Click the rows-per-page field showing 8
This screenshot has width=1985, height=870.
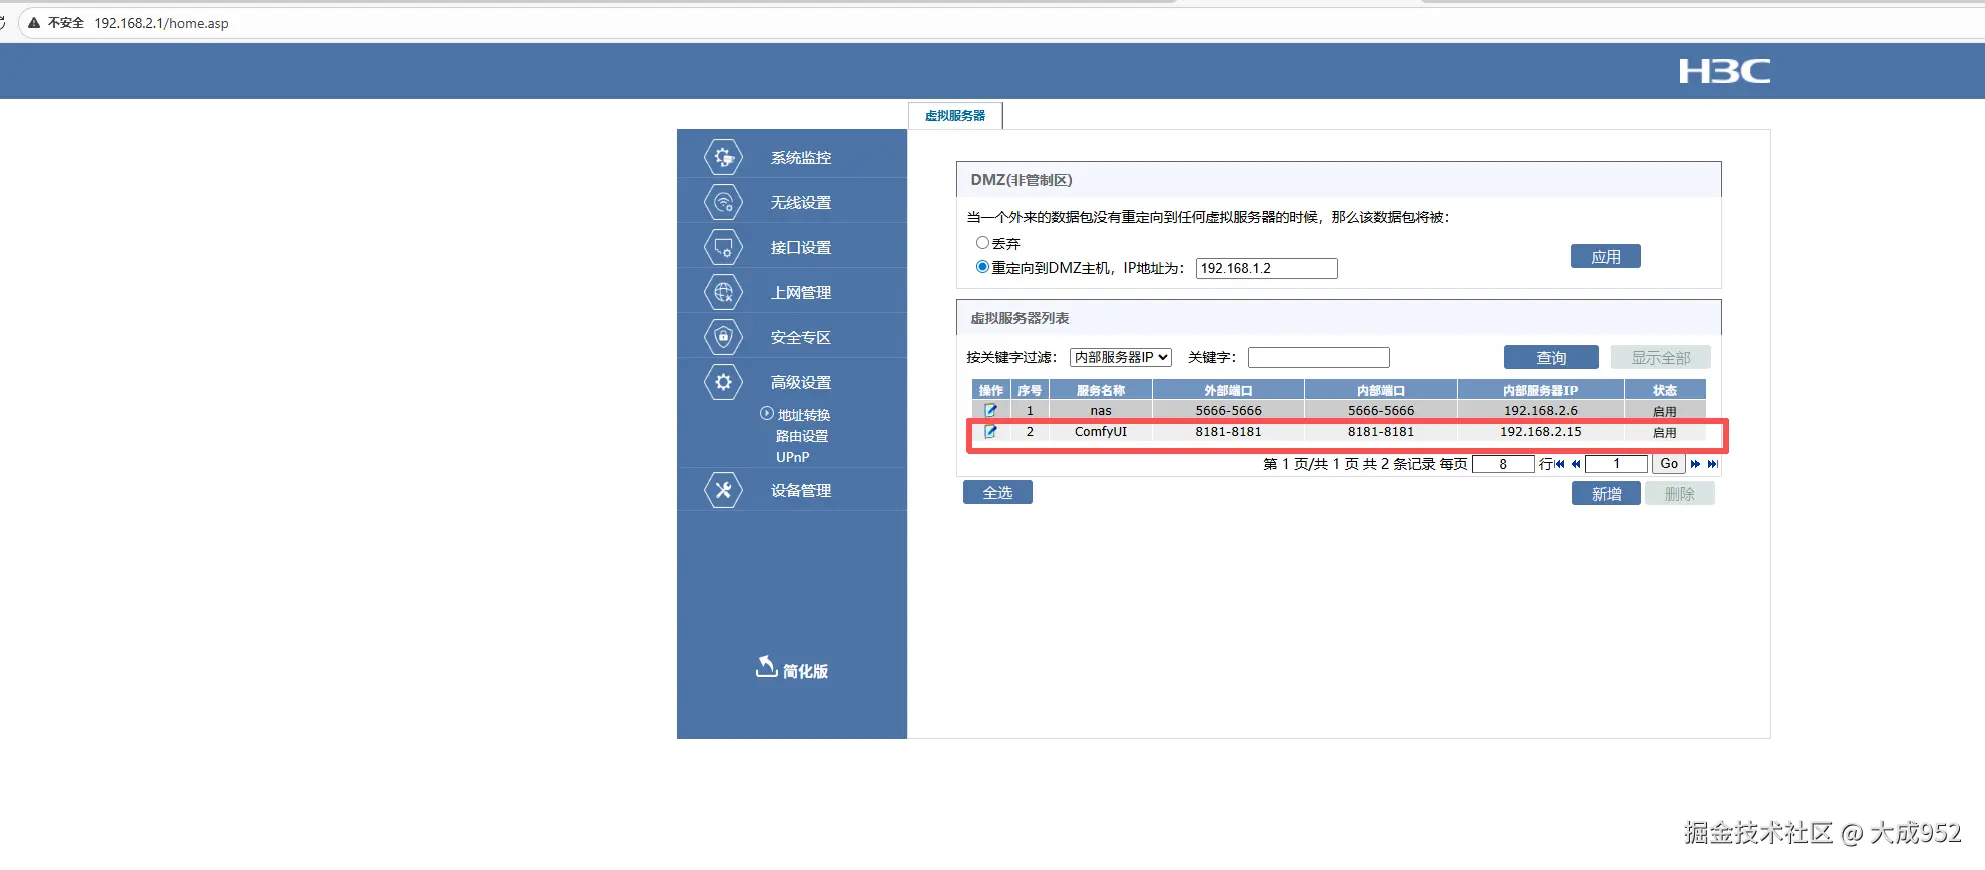(1503, 464)
